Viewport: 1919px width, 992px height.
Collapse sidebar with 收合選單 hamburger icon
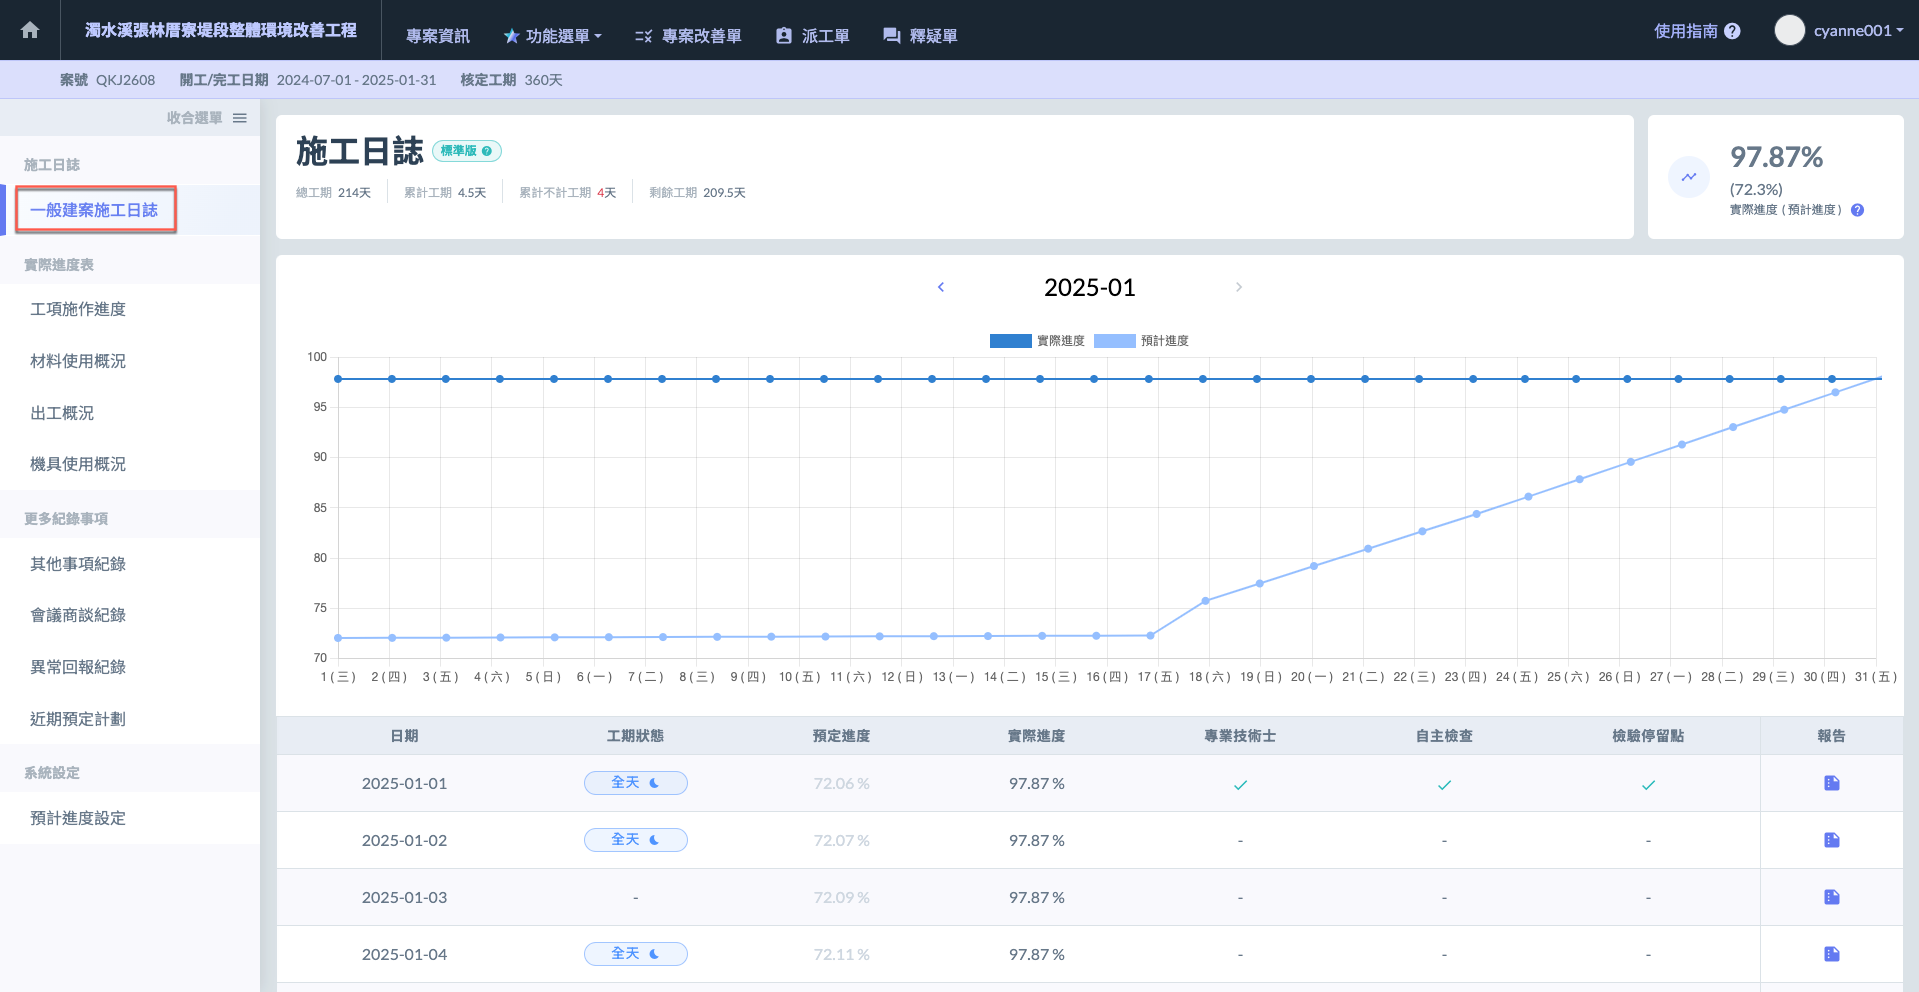tap(240, 118)
